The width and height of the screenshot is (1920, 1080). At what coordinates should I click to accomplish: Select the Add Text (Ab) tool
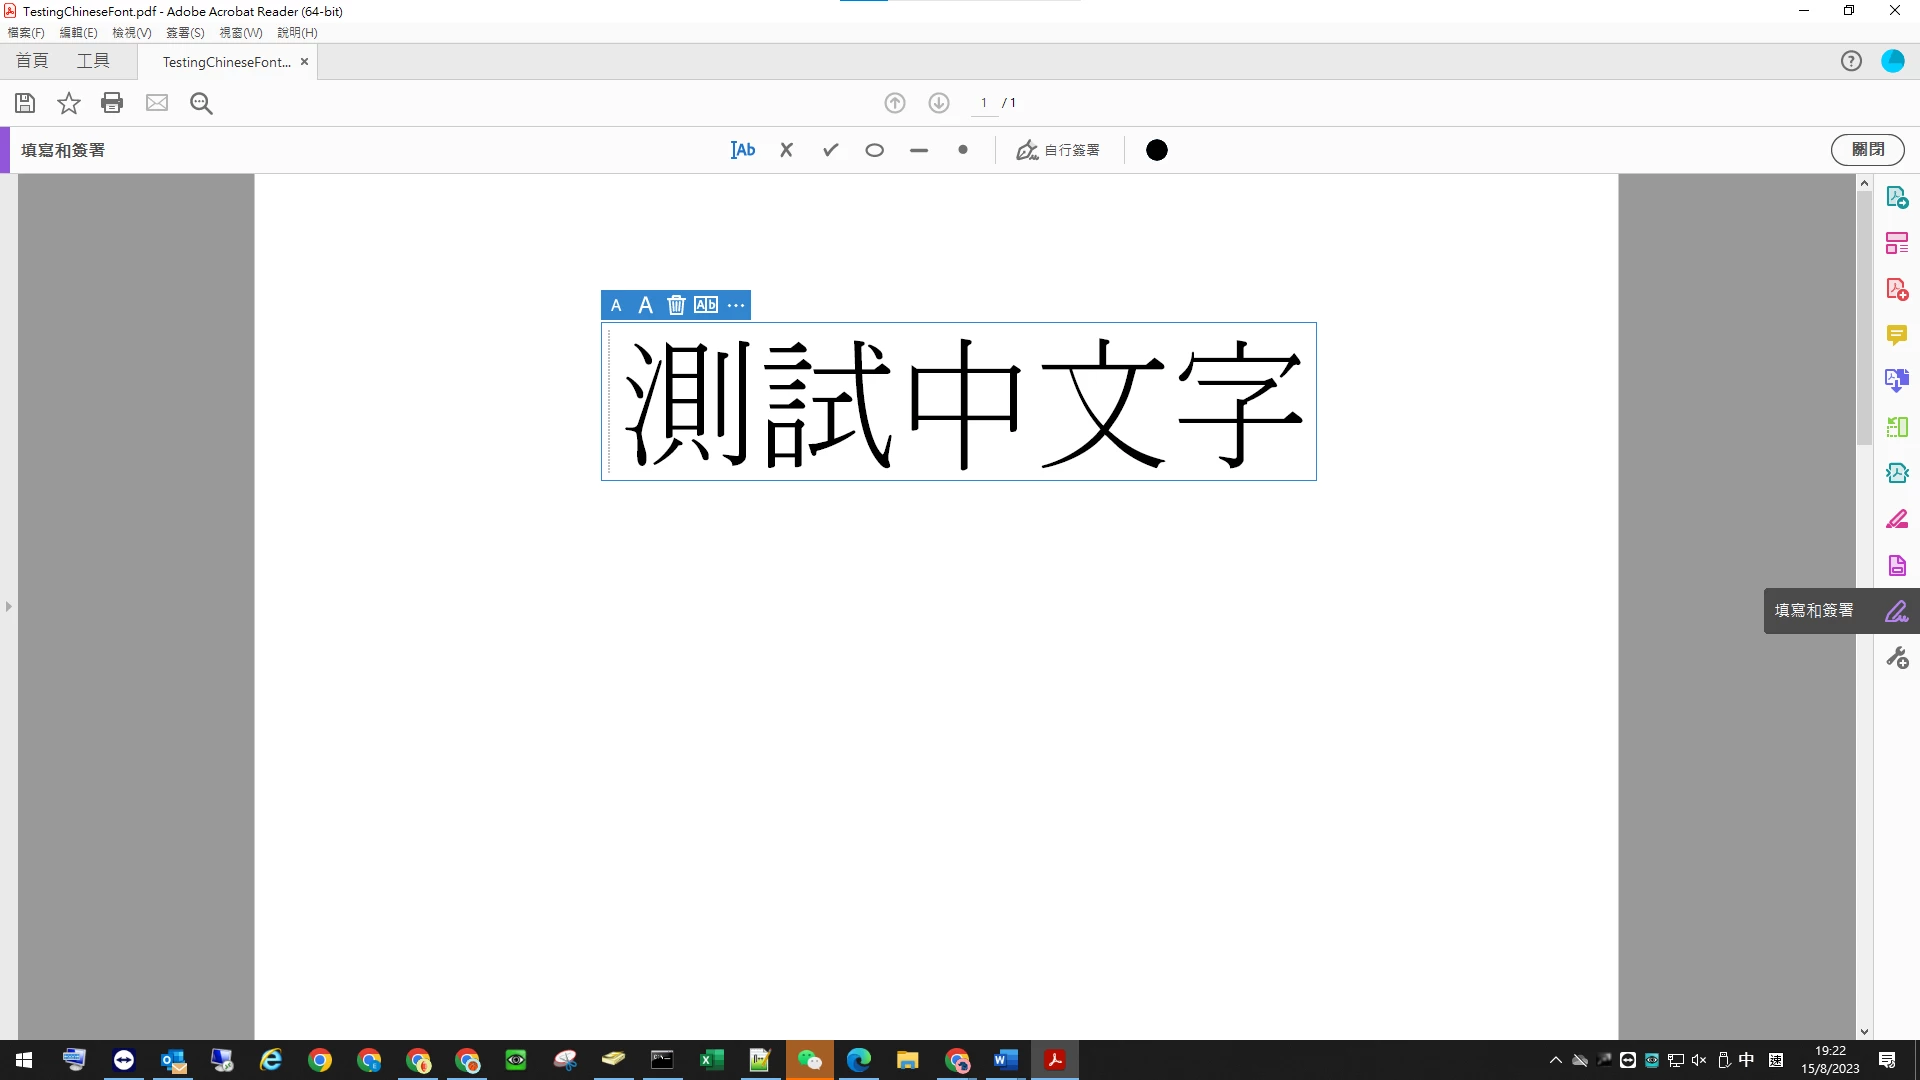(x=743, y=150)
